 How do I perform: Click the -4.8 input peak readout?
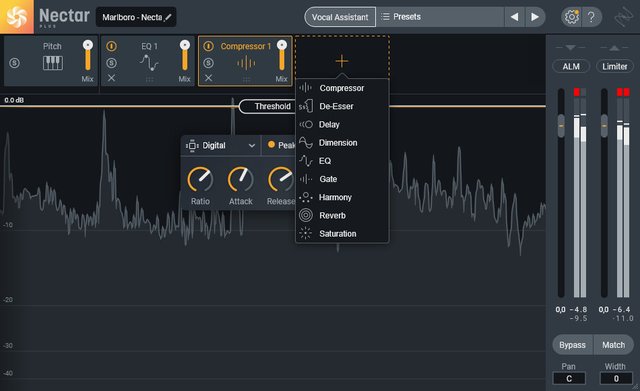point(578,309)
